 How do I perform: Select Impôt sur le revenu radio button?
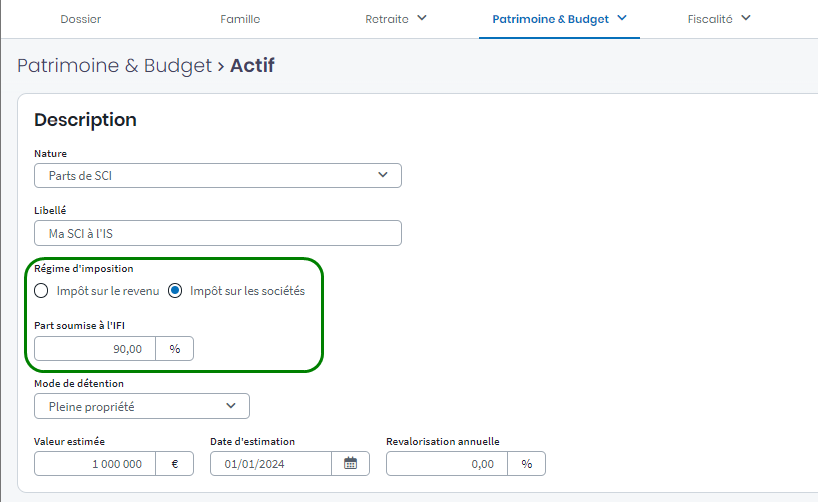point(41,291)
